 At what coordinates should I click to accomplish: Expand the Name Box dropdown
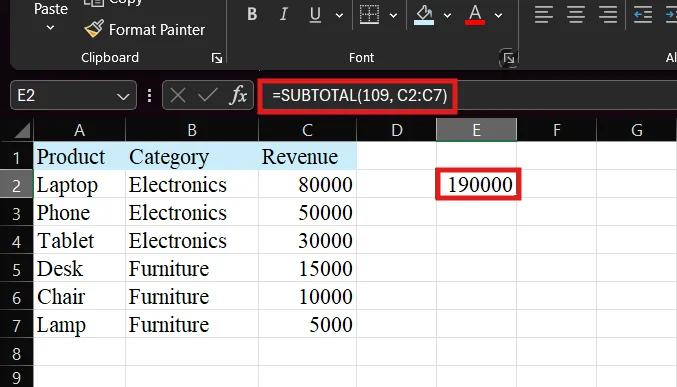point(123,95)
